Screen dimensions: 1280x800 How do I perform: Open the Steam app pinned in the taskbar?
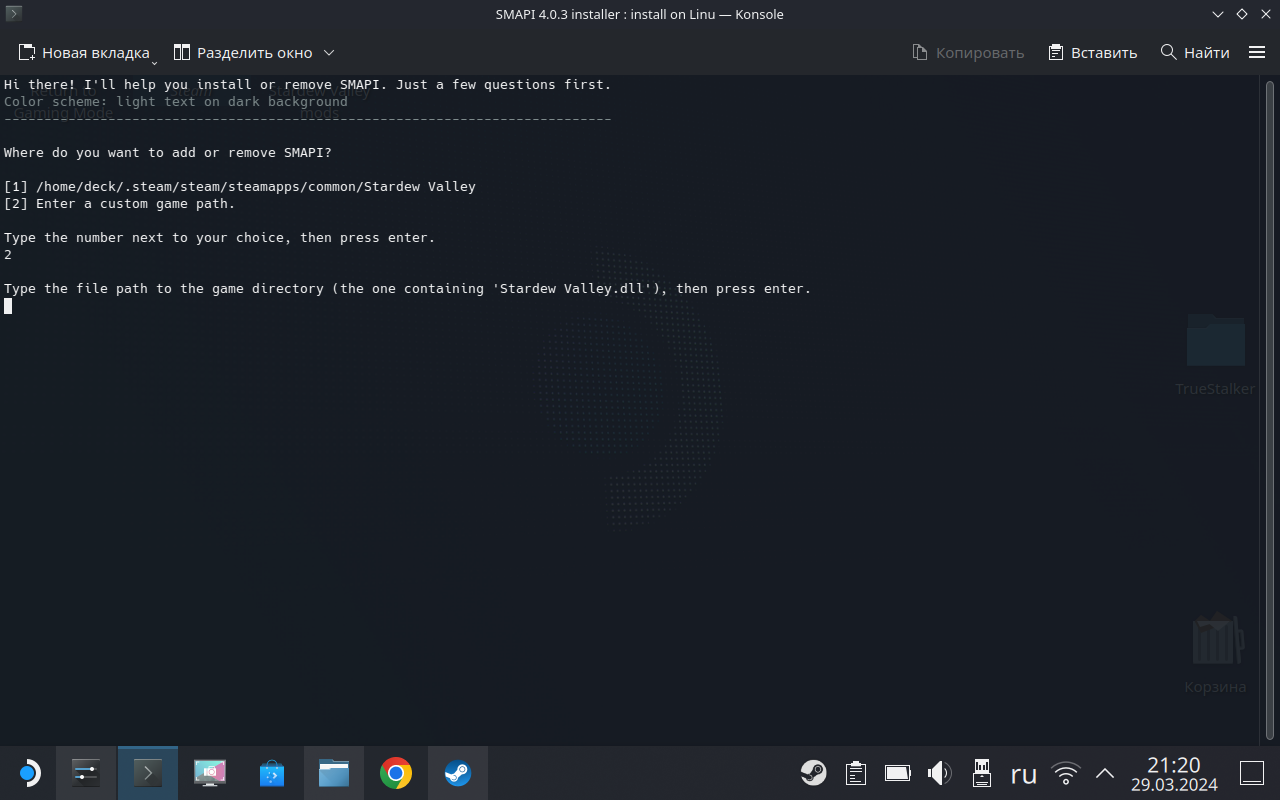[458, 773]
